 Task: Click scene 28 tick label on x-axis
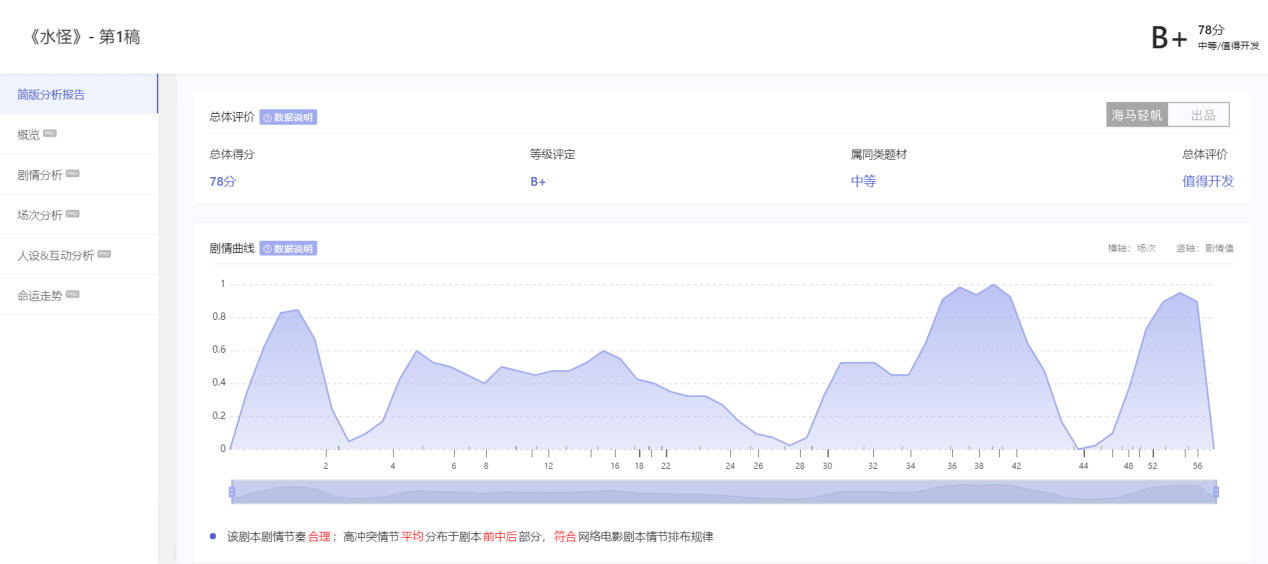800,466
